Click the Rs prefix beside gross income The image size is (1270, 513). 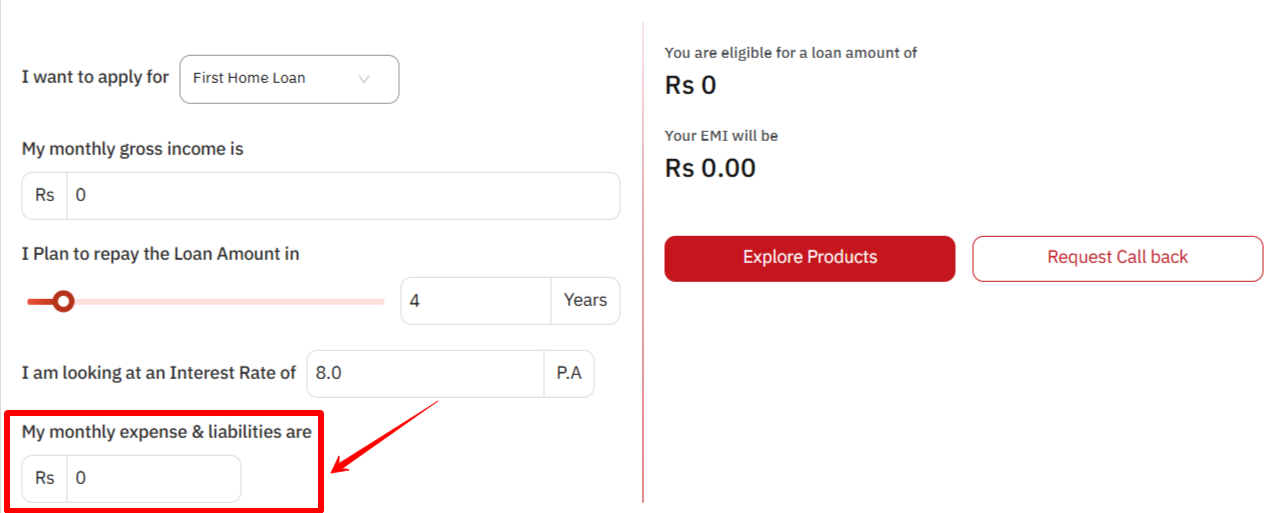[x=45, y=196]
